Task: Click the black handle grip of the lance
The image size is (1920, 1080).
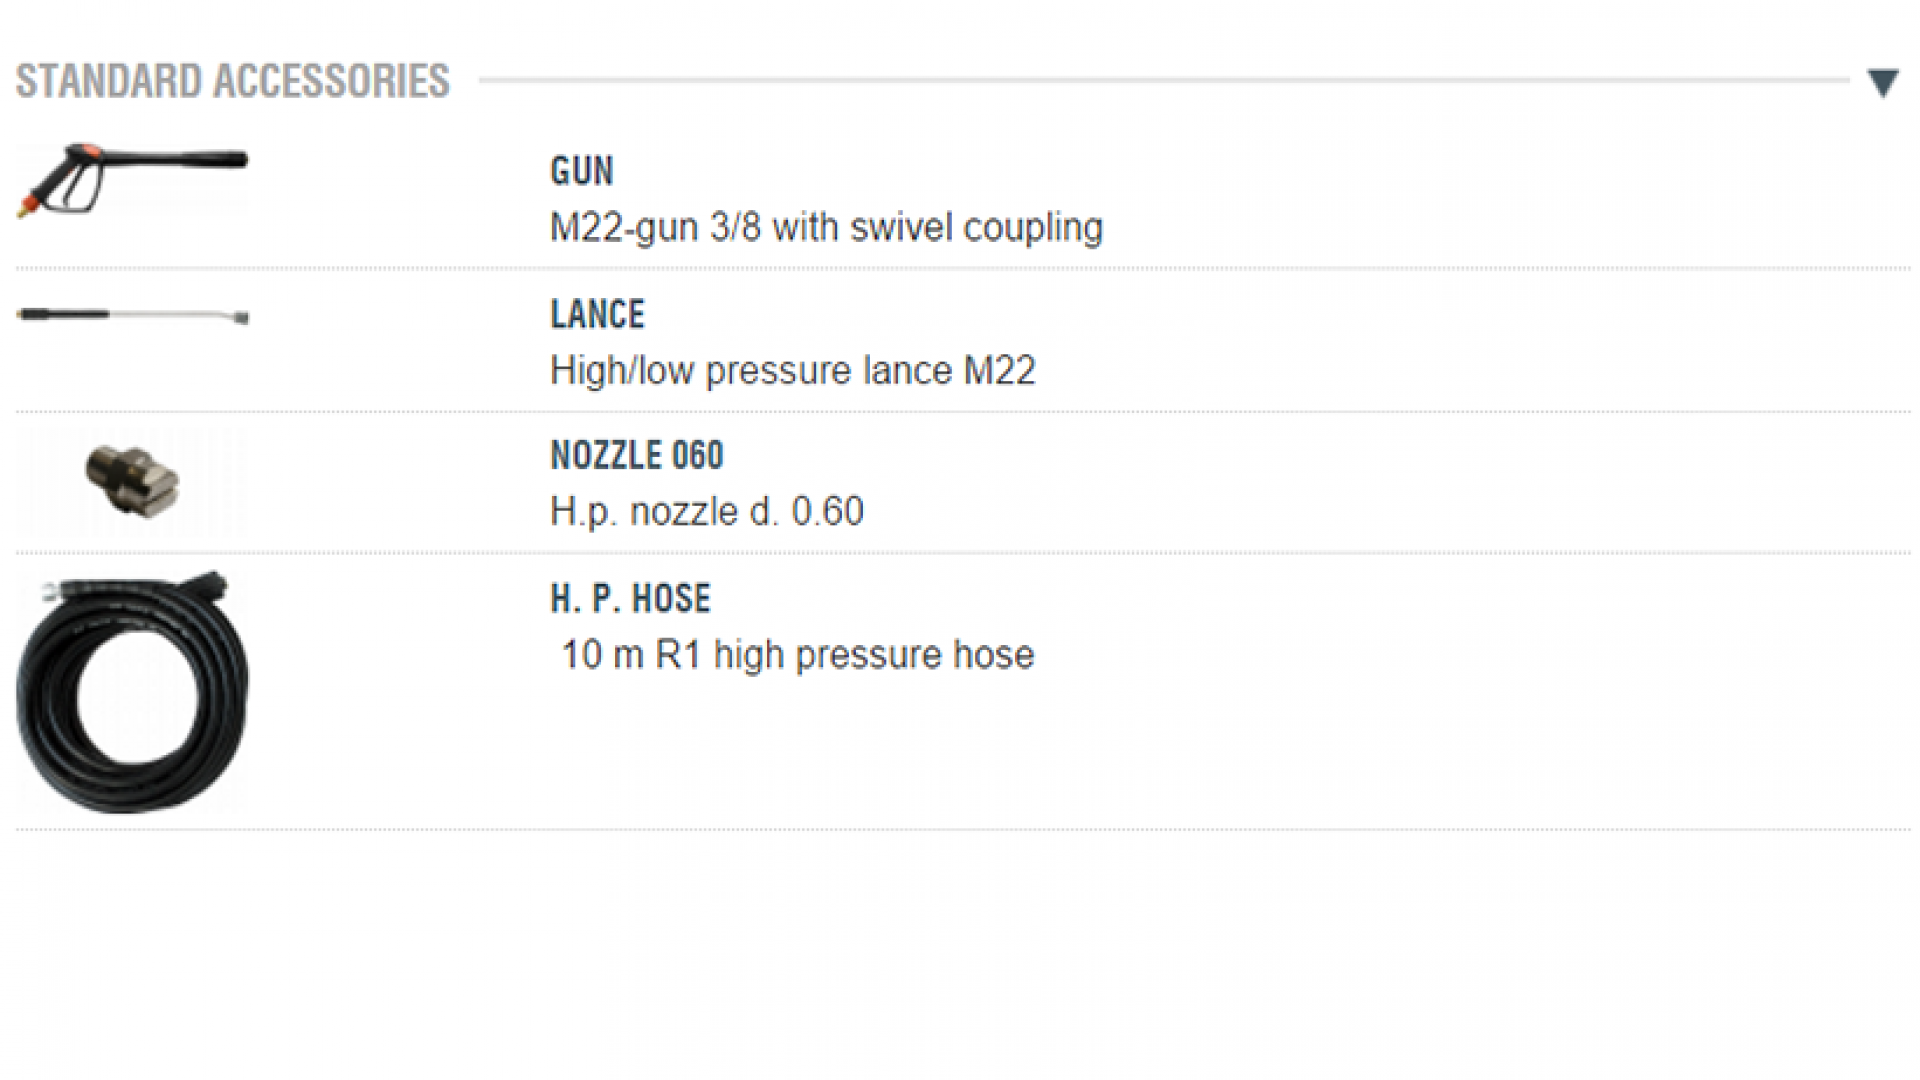Action: tap(62, 315)
